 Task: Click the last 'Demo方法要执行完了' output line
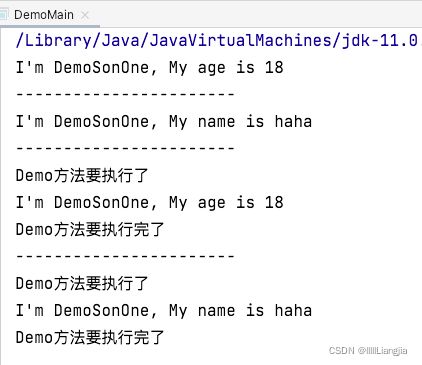click(90, 338)
